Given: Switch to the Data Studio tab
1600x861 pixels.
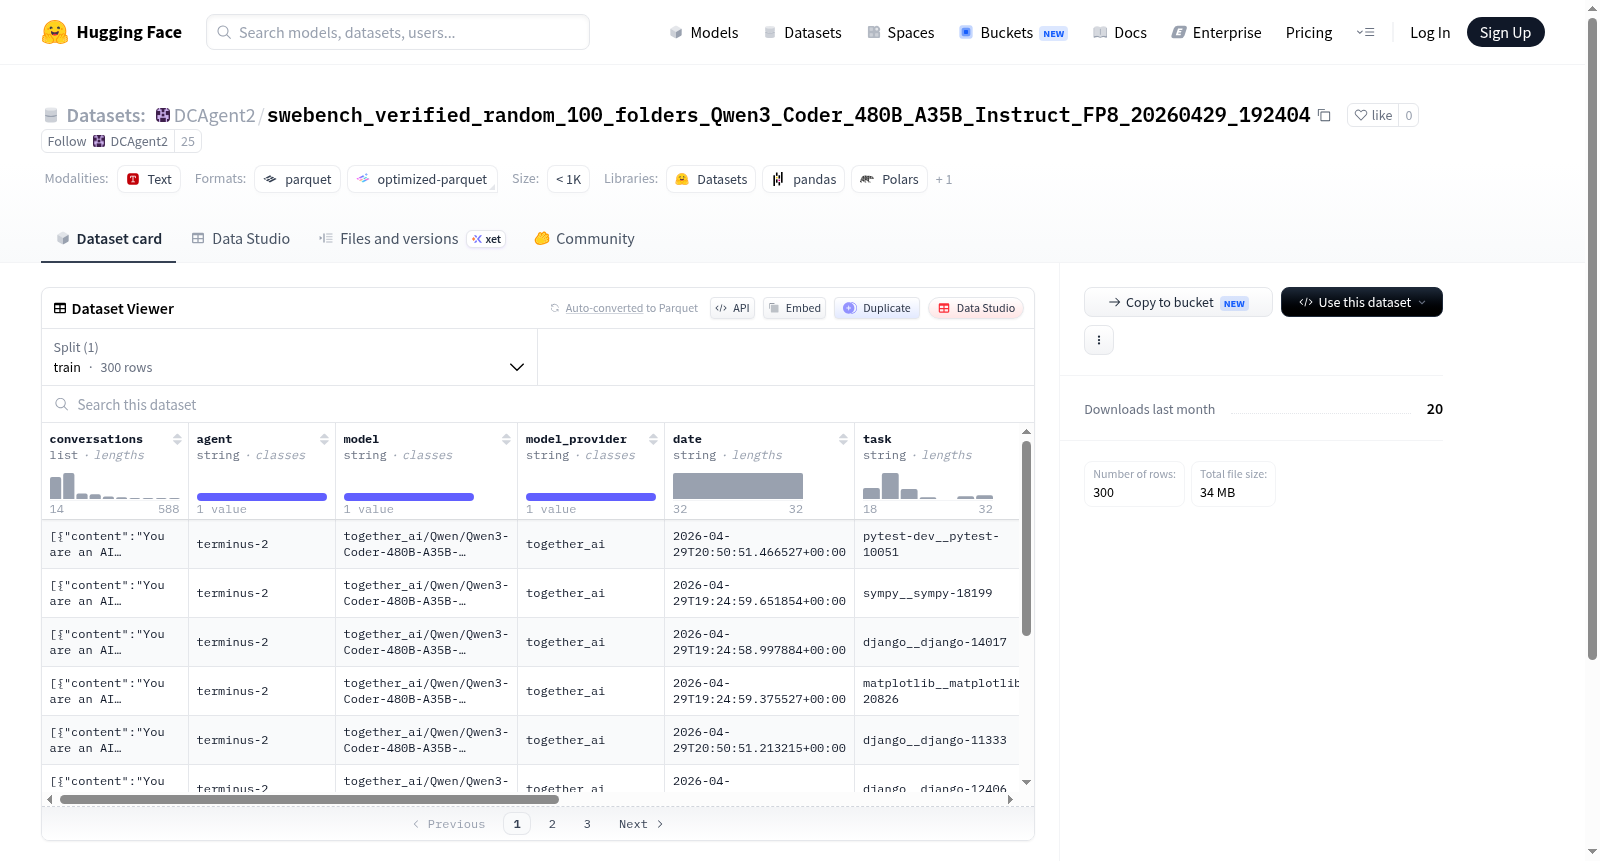Looking at the screenshot, I should click(241, 238).
